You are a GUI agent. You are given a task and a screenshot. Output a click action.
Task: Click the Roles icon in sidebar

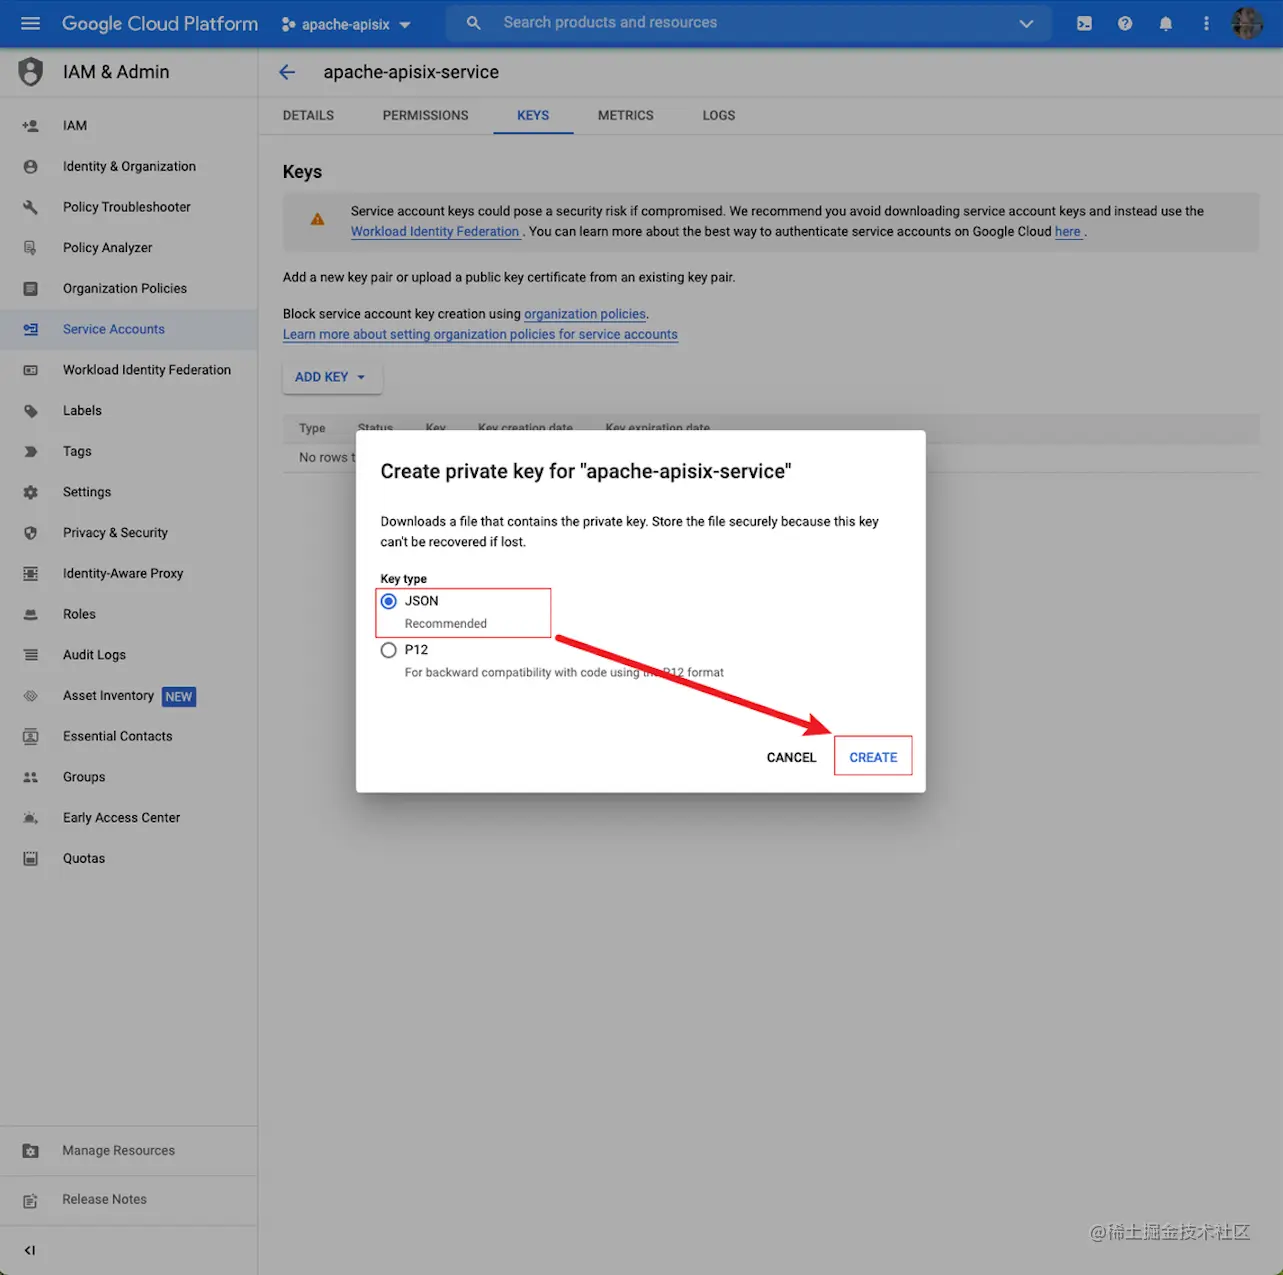(31, 614)
